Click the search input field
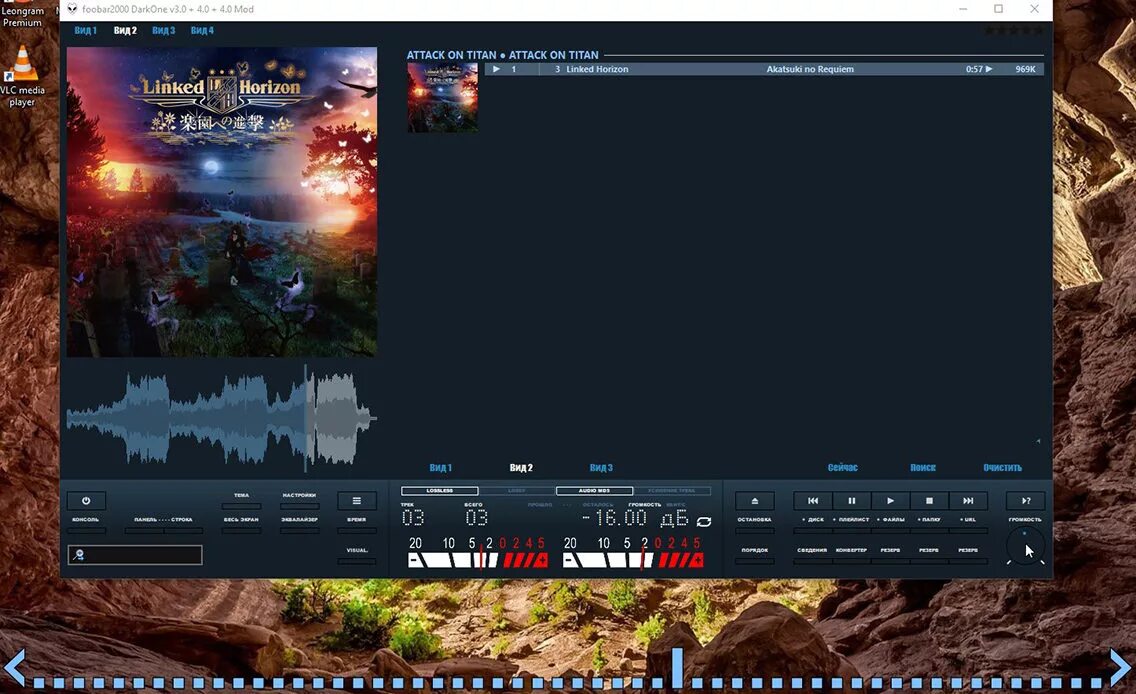Viewport: 1136px width, 694px height. pos(135,555)
